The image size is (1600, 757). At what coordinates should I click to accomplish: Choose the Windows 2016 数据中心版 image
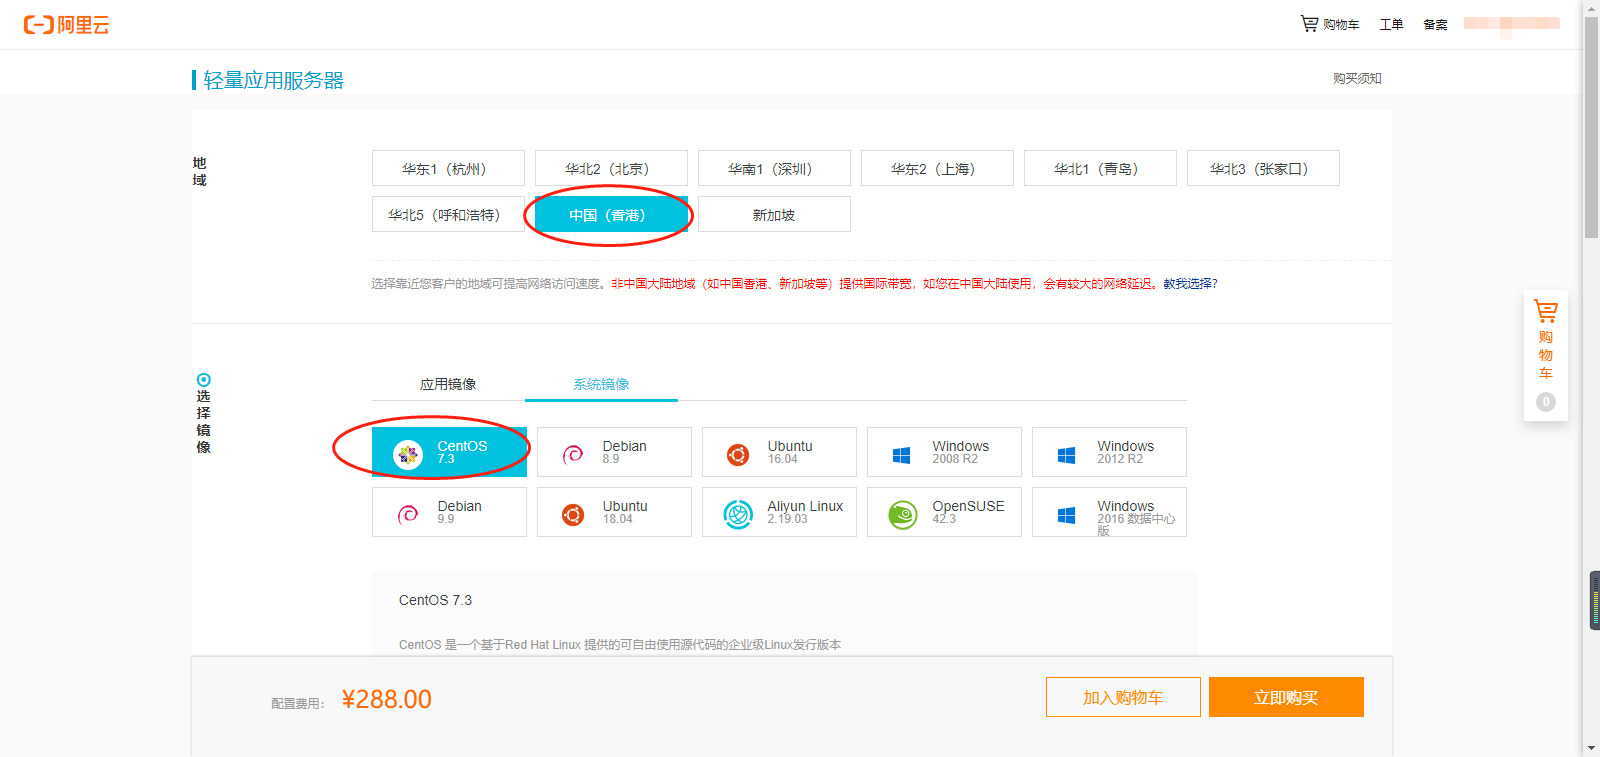[1109, 512]
